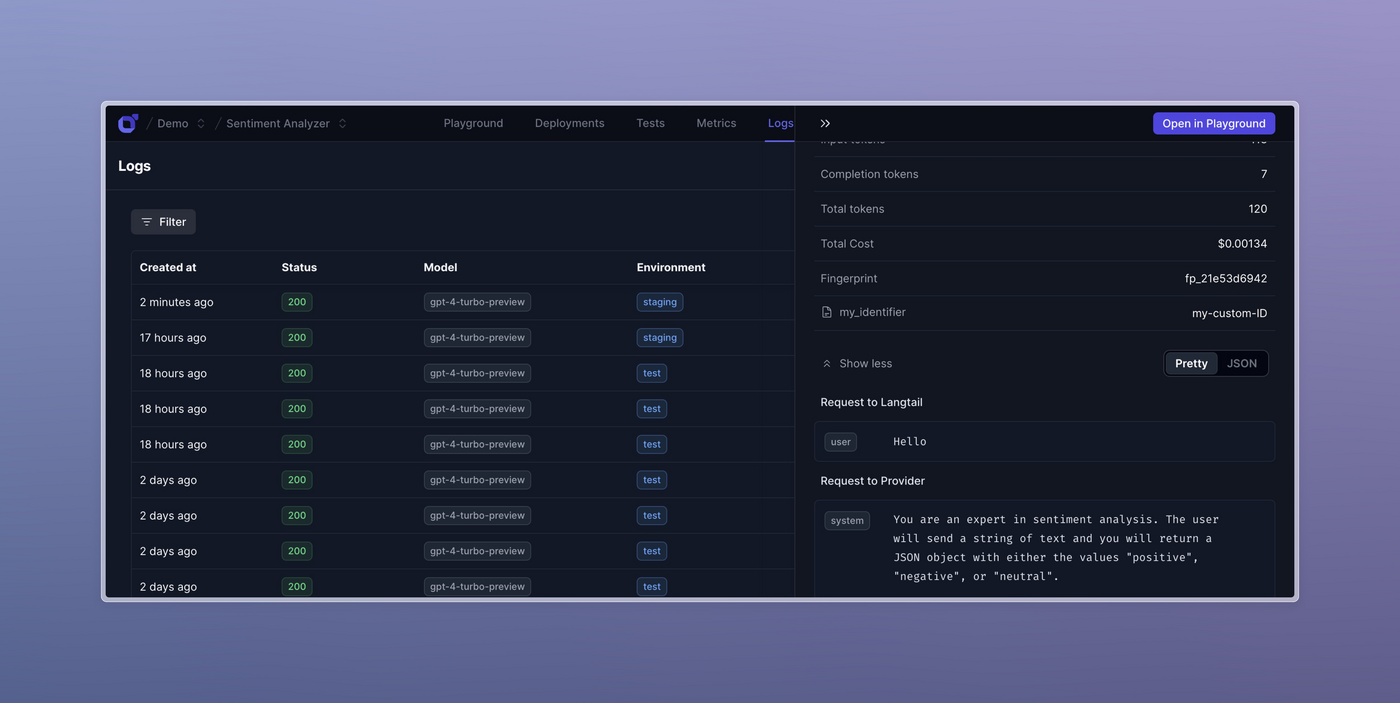Collapse the details panel with the double-chevron icon
The image size is (1400, 703).
coord(825,122)
